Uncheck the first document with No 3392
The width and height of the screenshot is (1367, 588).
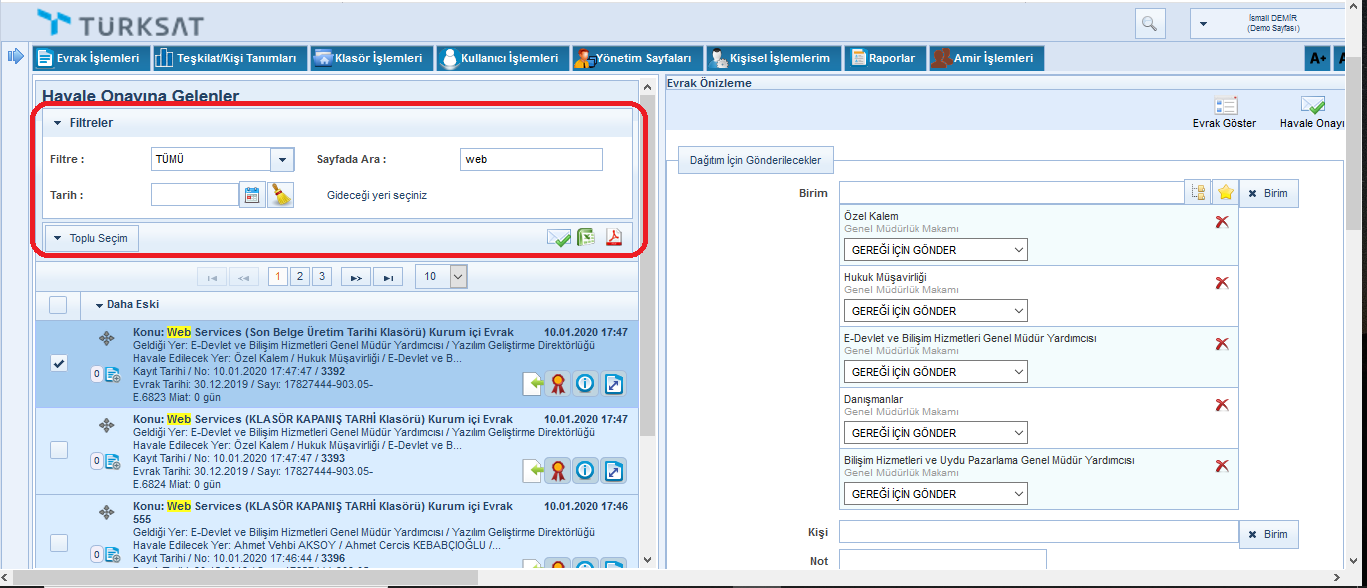[59, 364]
